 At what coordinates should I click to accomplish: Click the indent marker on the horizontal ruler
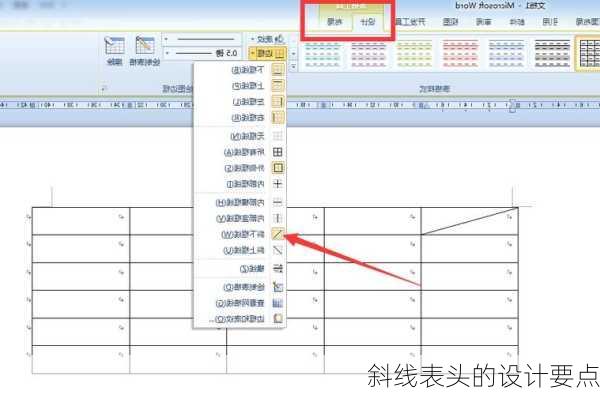[512, 105]
